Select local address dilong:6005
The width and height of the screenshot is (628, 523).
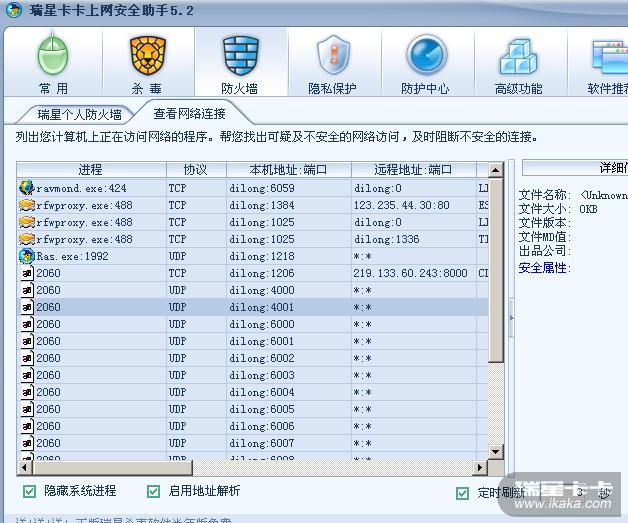pos(262,409)
